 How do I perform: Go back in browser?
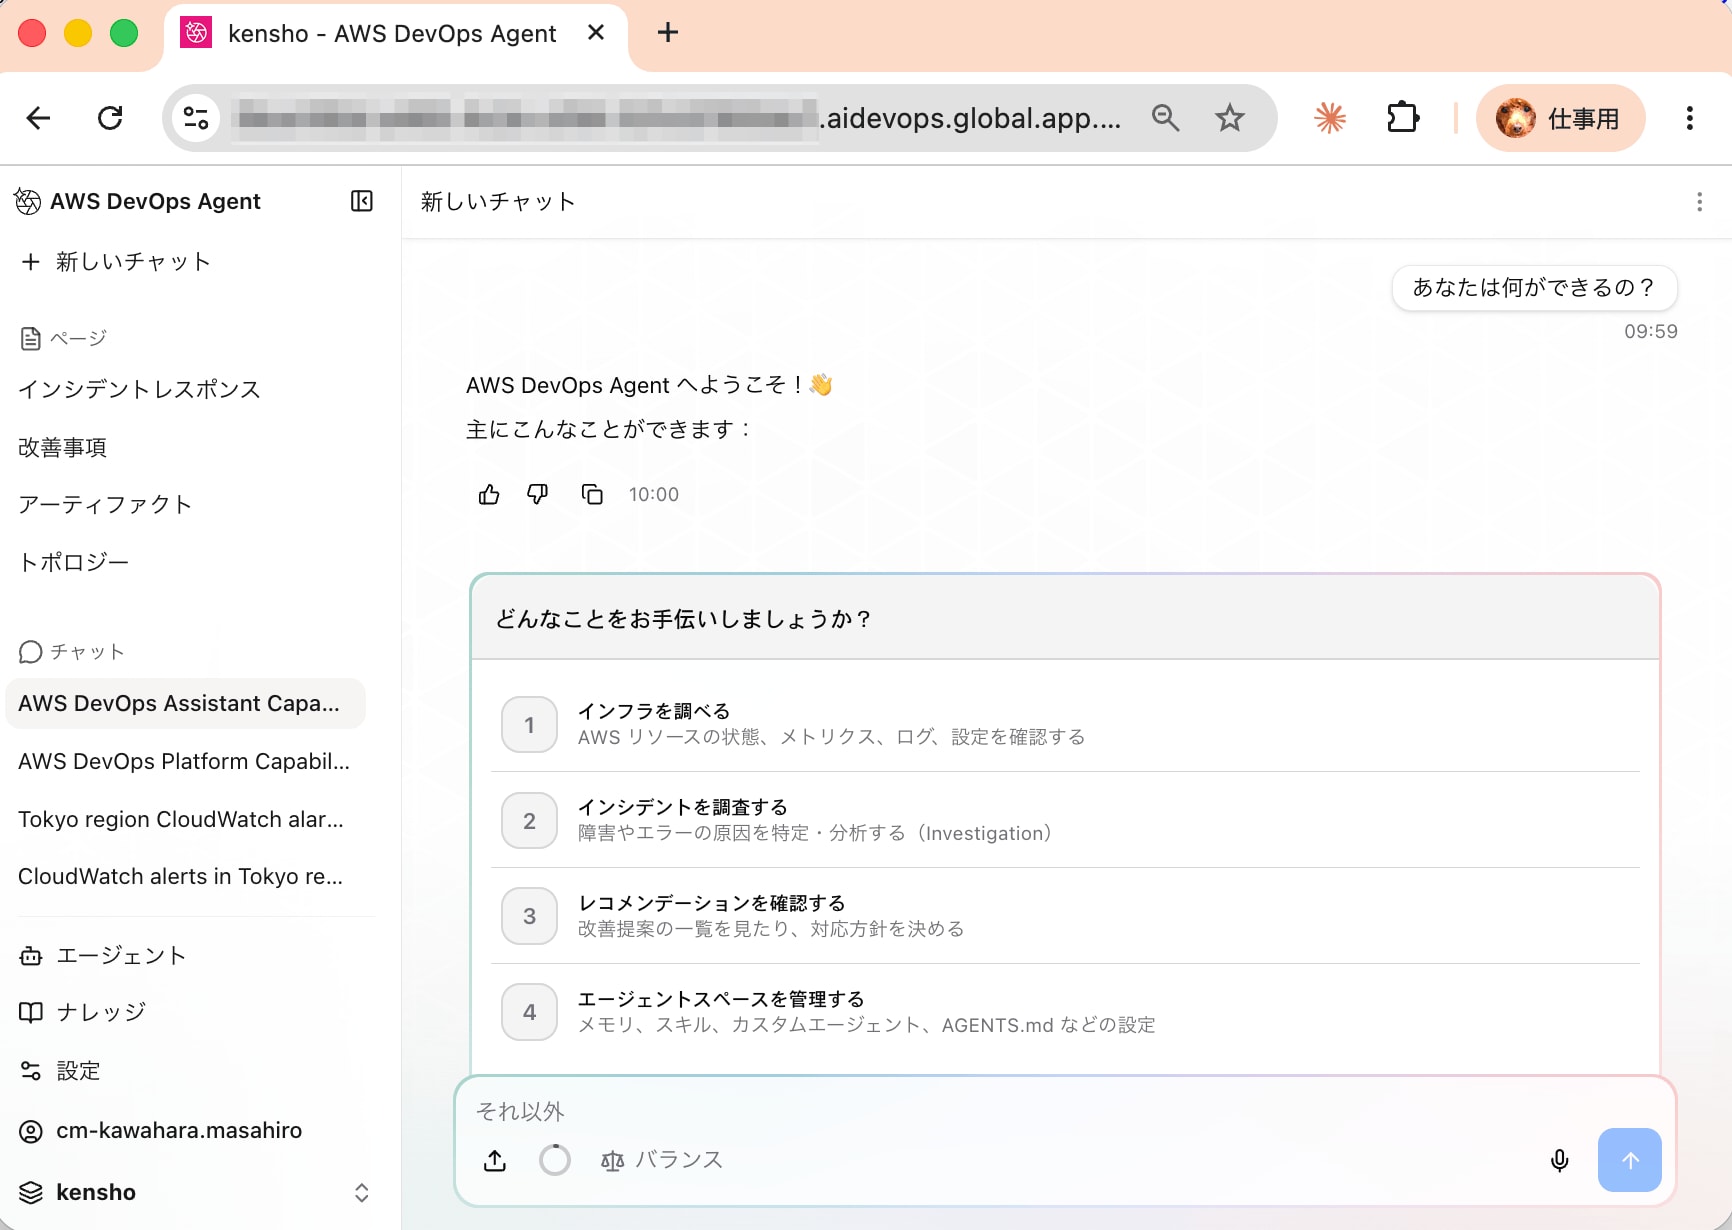[x=39, y=118]
